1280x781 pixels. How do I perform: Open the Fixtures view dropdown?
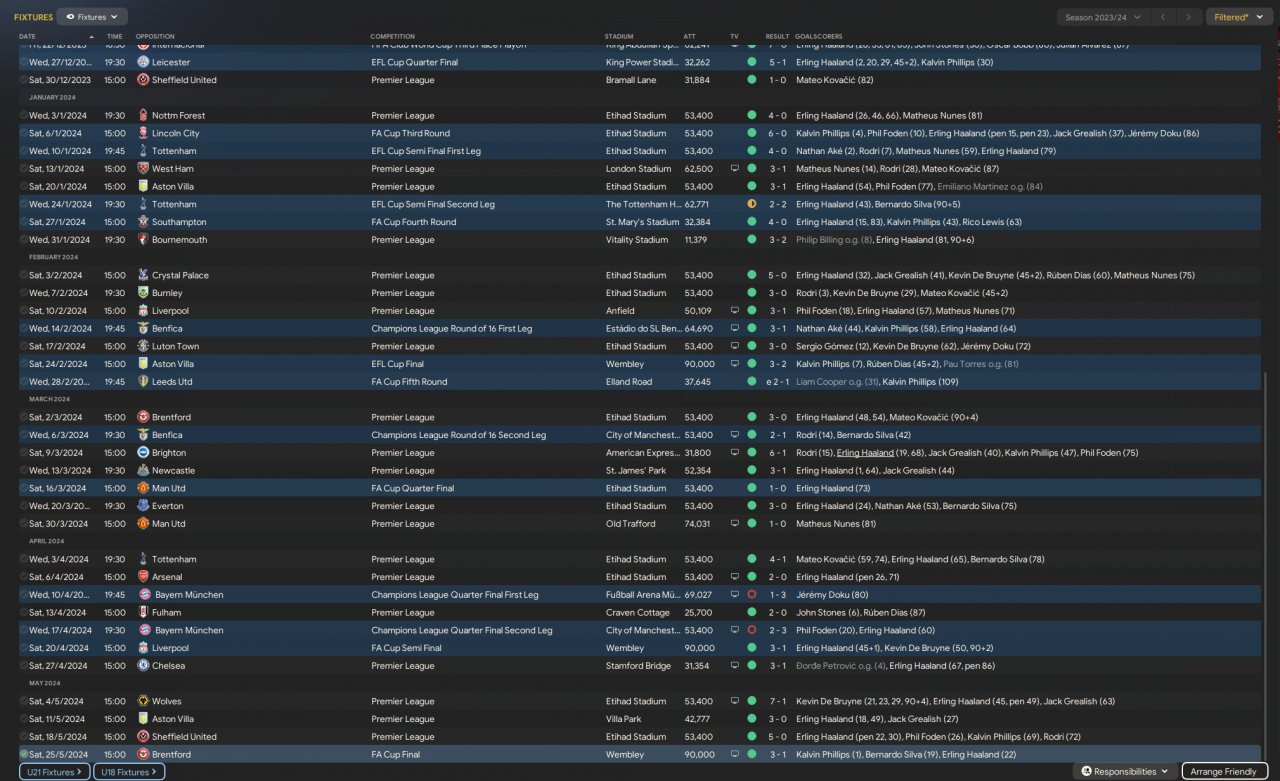click(x=92, y=17)
